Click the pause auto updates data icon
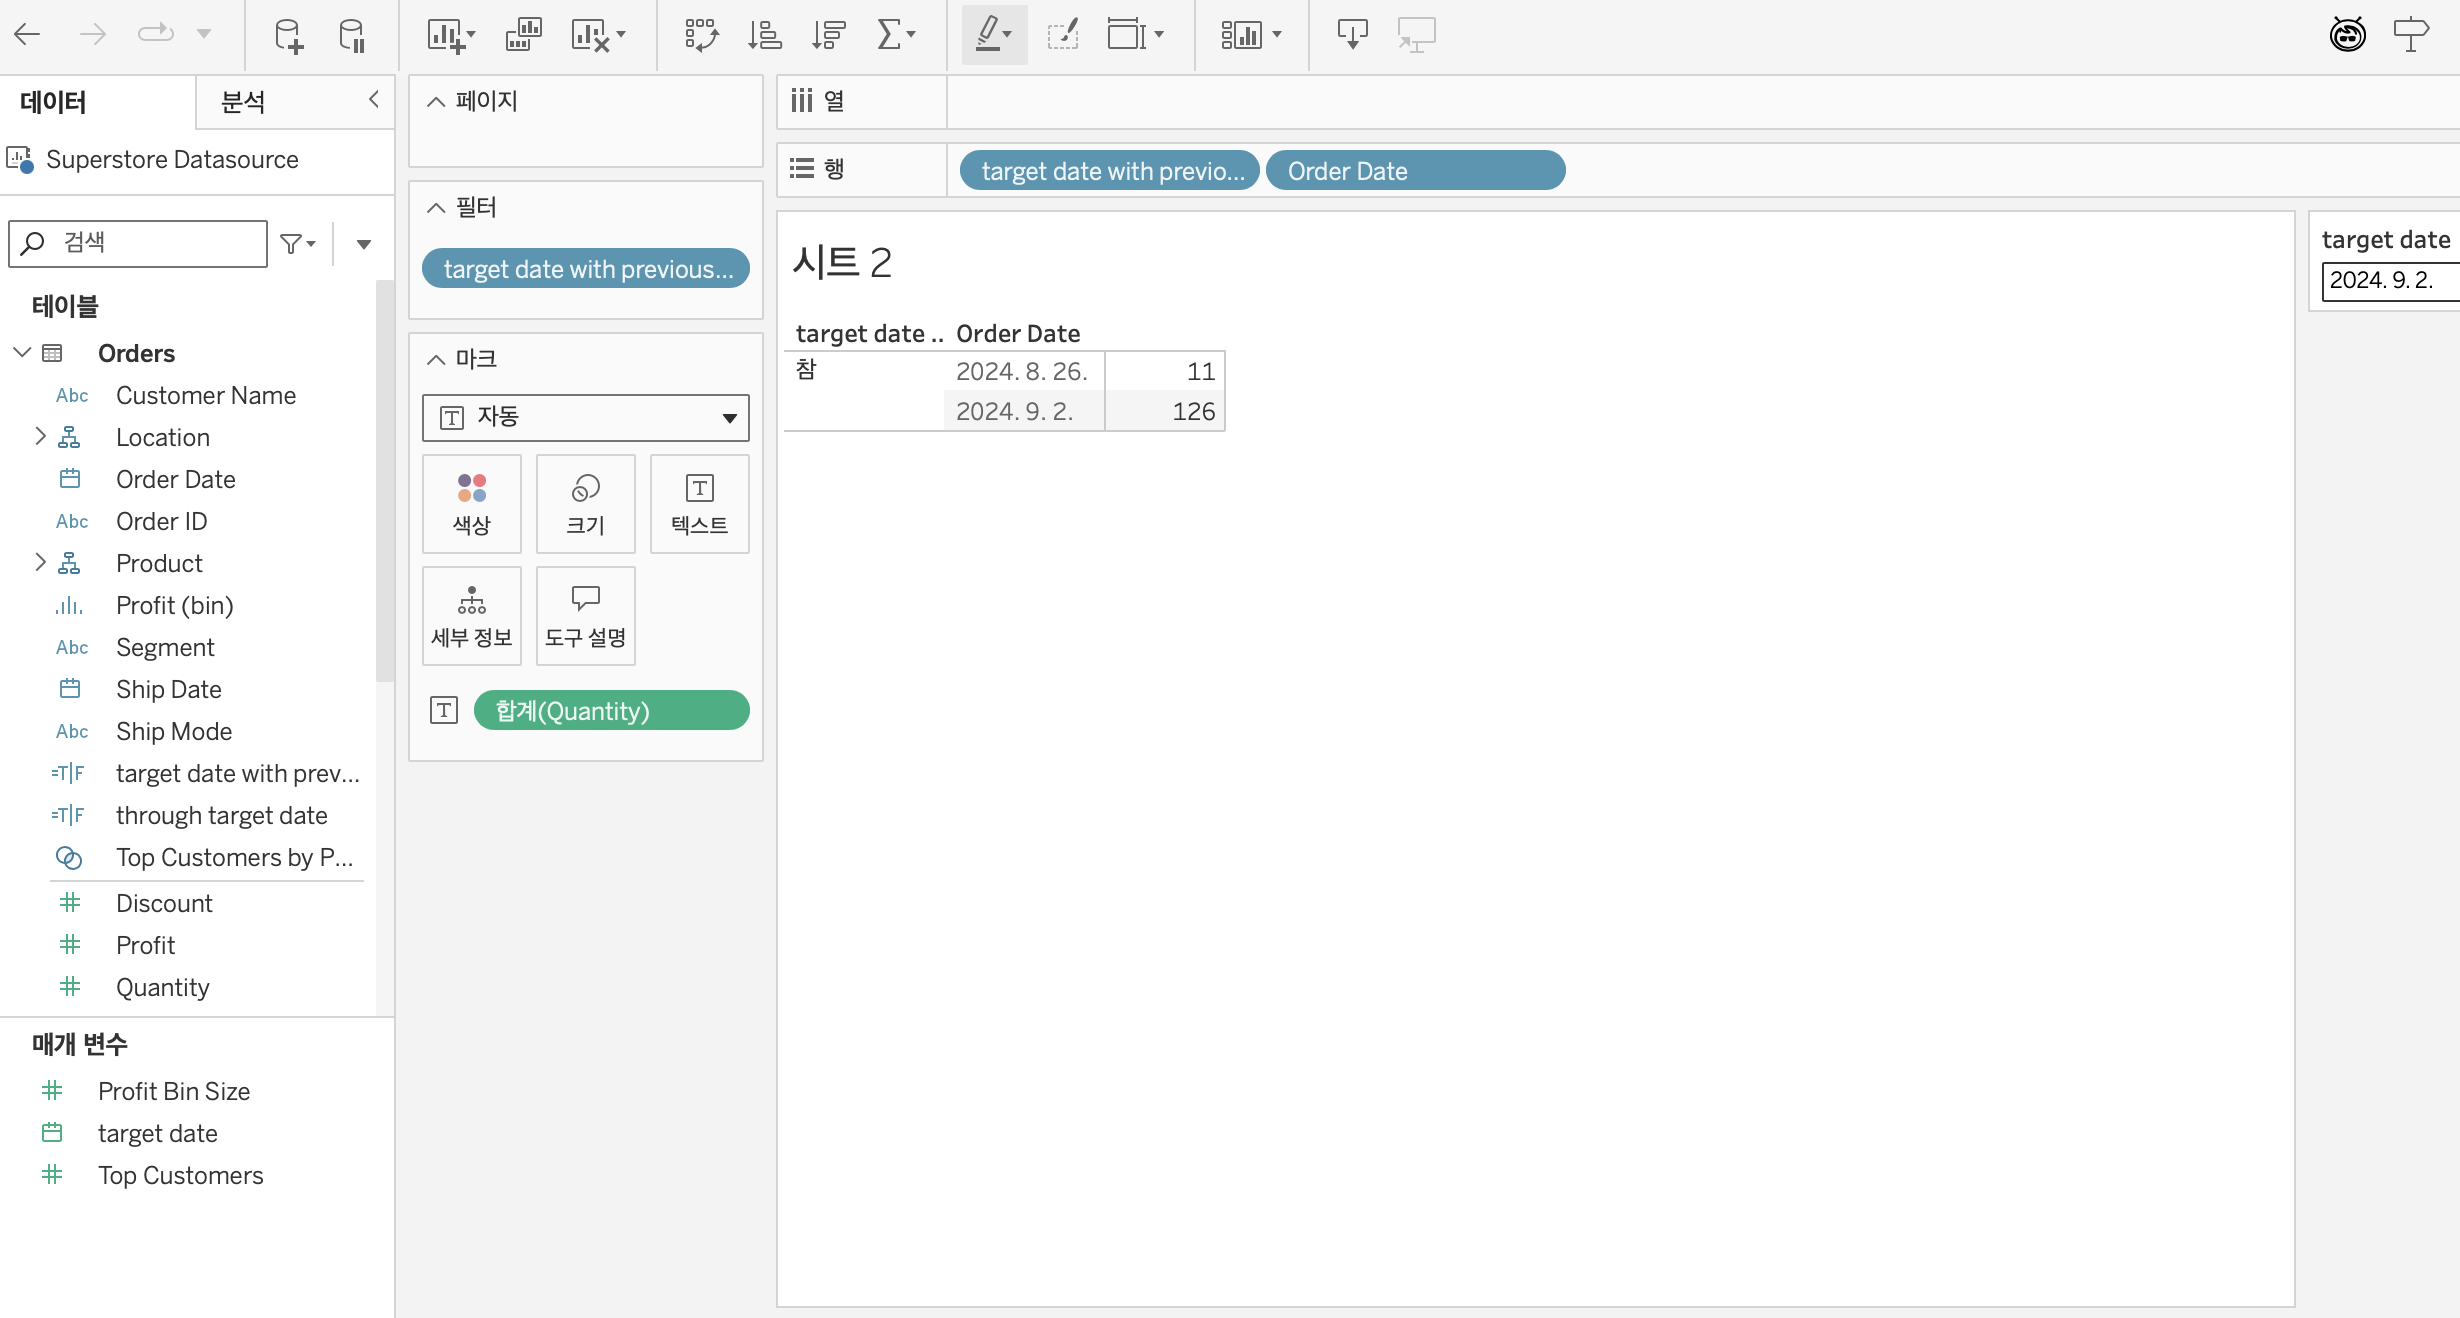Screen dimensions: 2460x1318 pos(352,36)
